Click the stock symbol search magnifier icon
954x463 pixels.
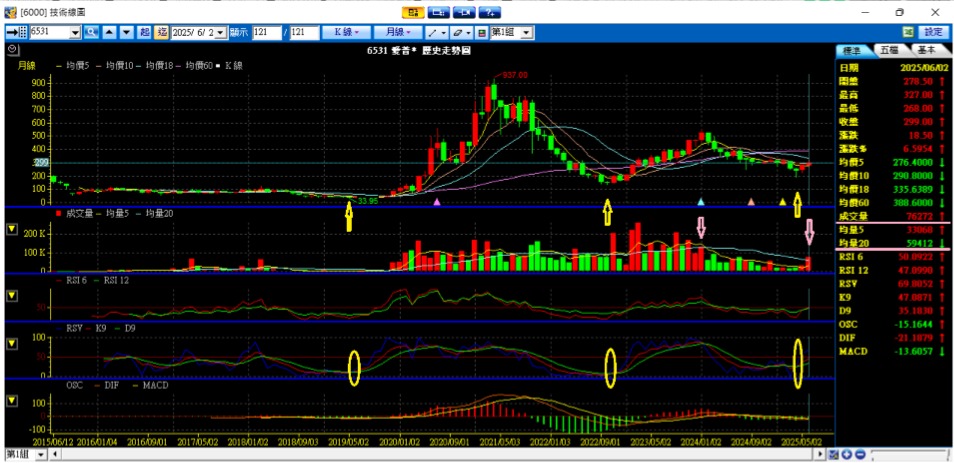(x=91, y=32)
